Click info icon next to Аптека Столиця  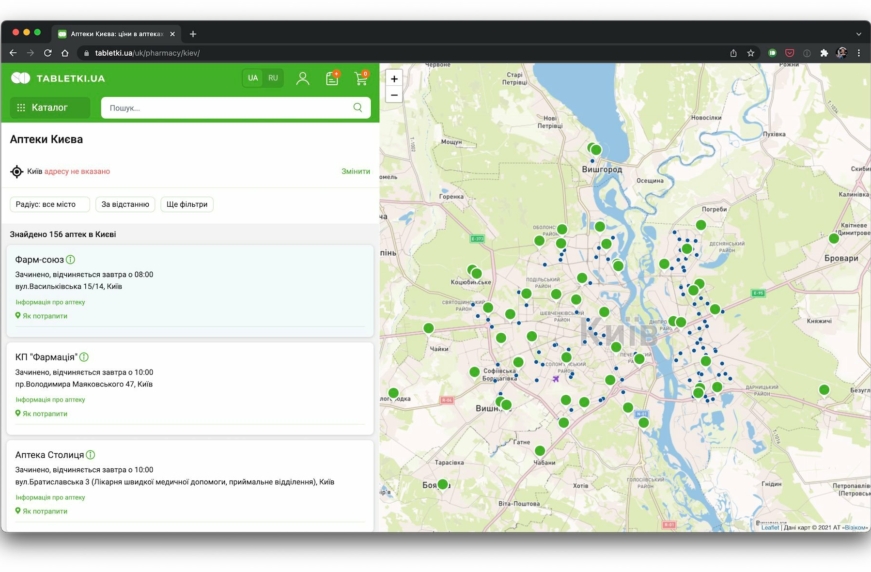[x=91, y=455]
